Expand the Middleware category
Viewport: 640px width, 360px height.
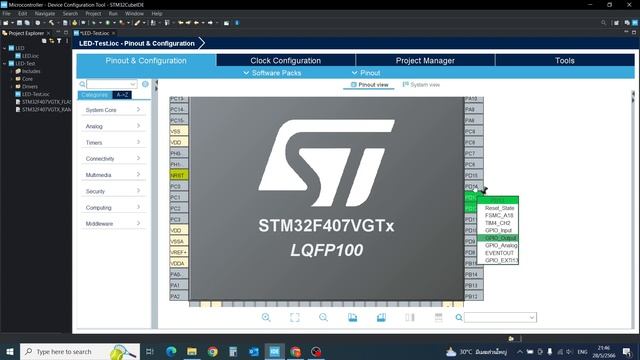tap(113, 223)
